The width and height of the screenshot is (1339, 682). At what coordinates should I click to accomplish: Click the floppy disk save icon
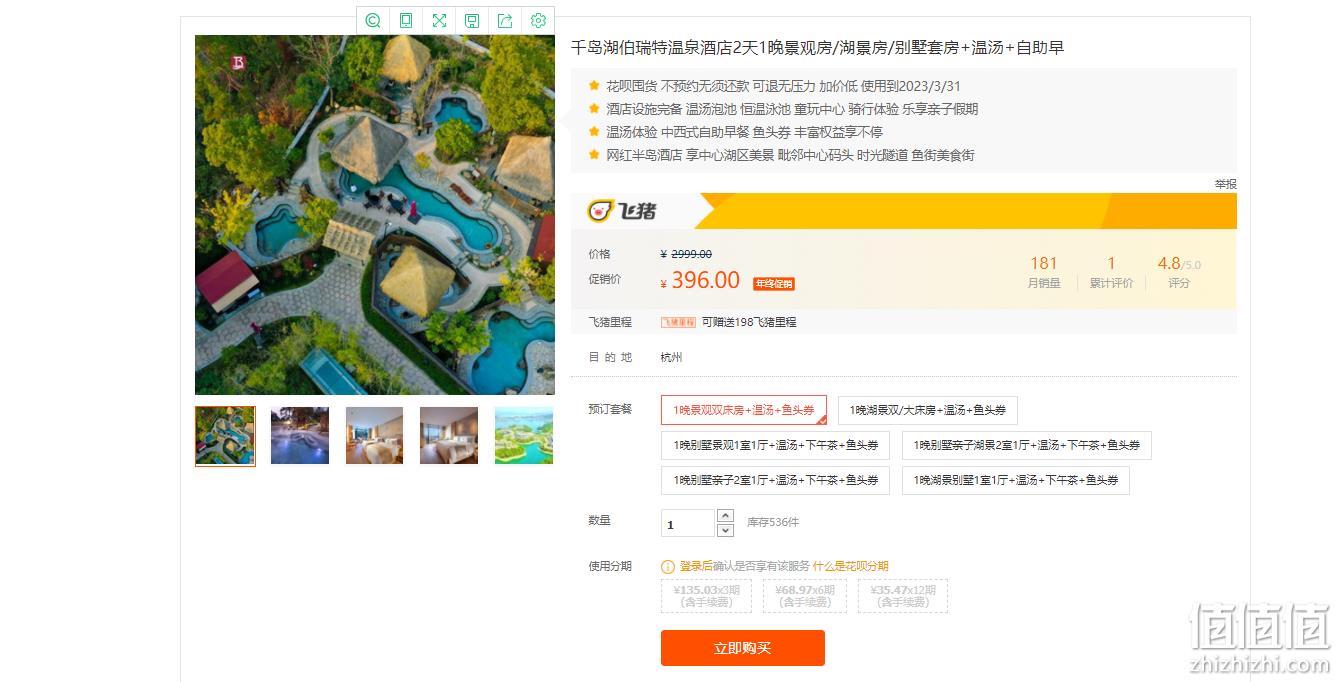(x=472, y=20)
